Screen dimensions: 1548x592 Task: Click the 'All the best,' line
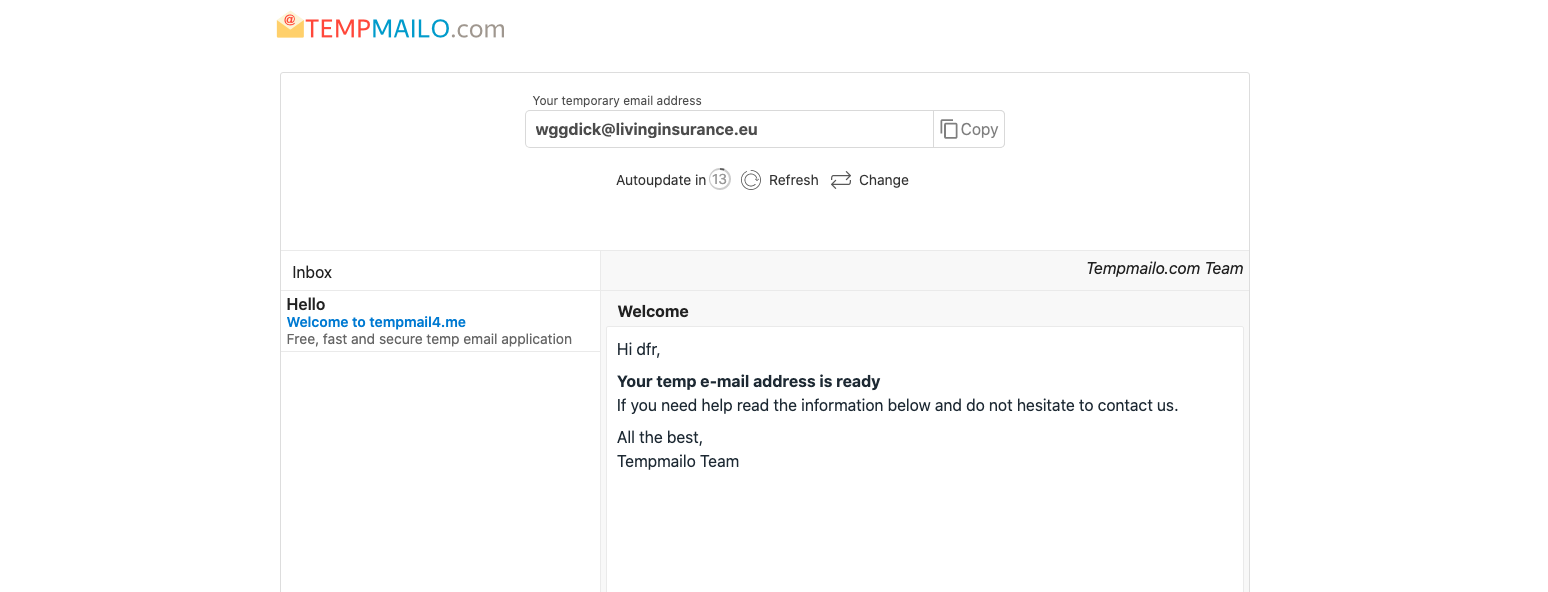click(x=660, y=437)
